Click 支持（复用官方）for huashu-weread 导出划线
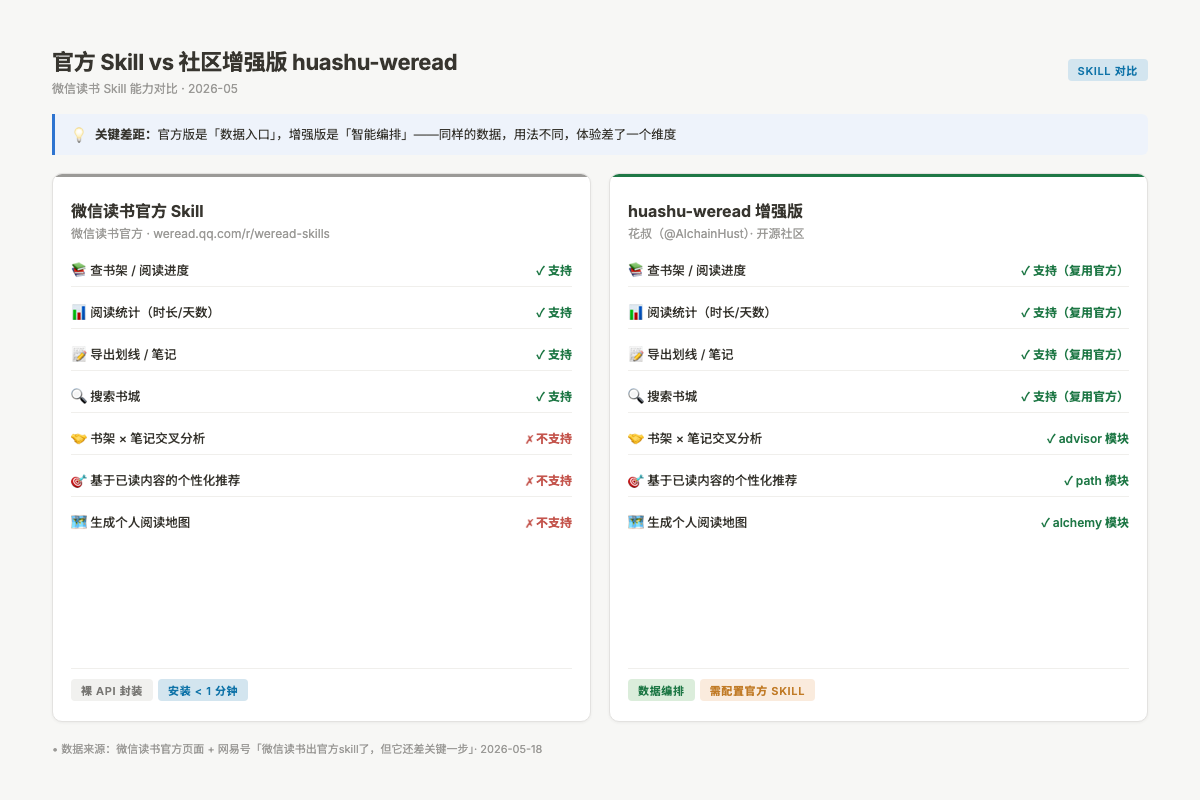 [1074, 354]
